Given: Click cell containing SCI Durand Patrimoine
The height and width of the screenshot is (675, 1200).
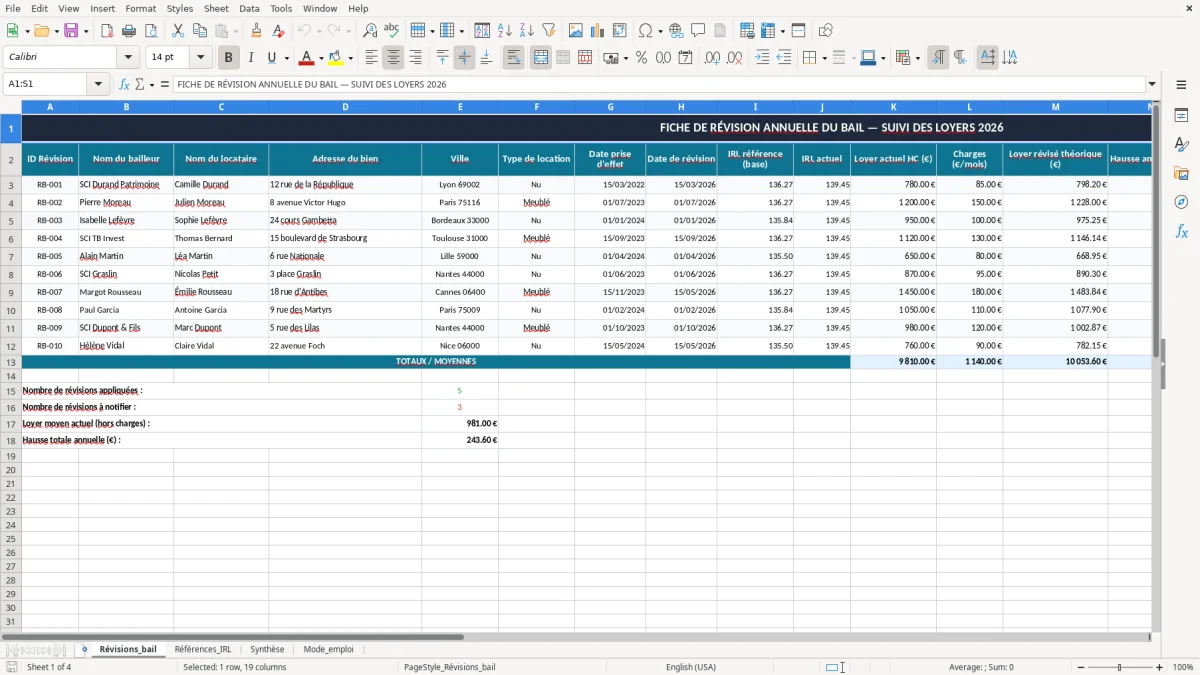Looking at the screenshot, I should point(125,184).
